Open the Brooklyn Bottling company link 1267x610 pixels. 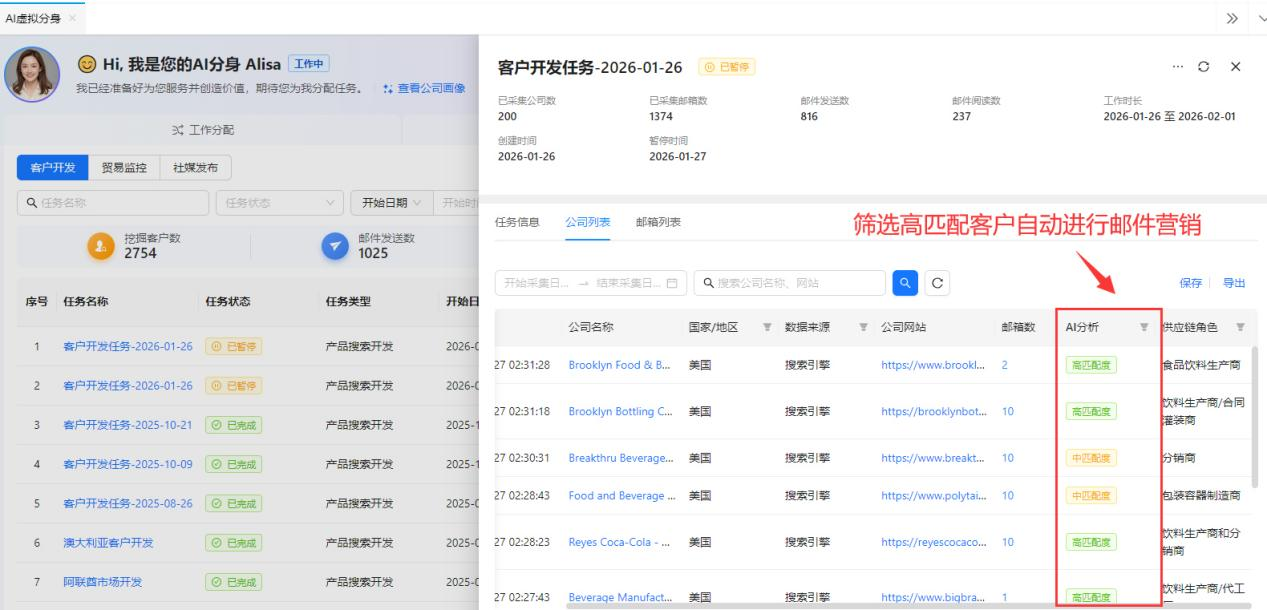coord(619,412)
